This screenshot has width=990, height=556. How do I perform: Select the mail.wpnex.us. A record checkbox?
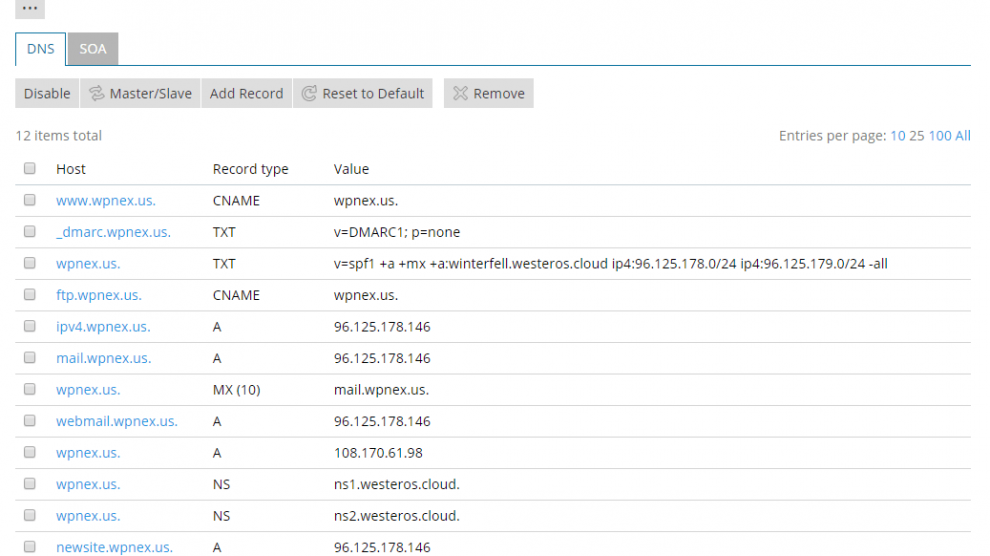(x=30, y=357)
